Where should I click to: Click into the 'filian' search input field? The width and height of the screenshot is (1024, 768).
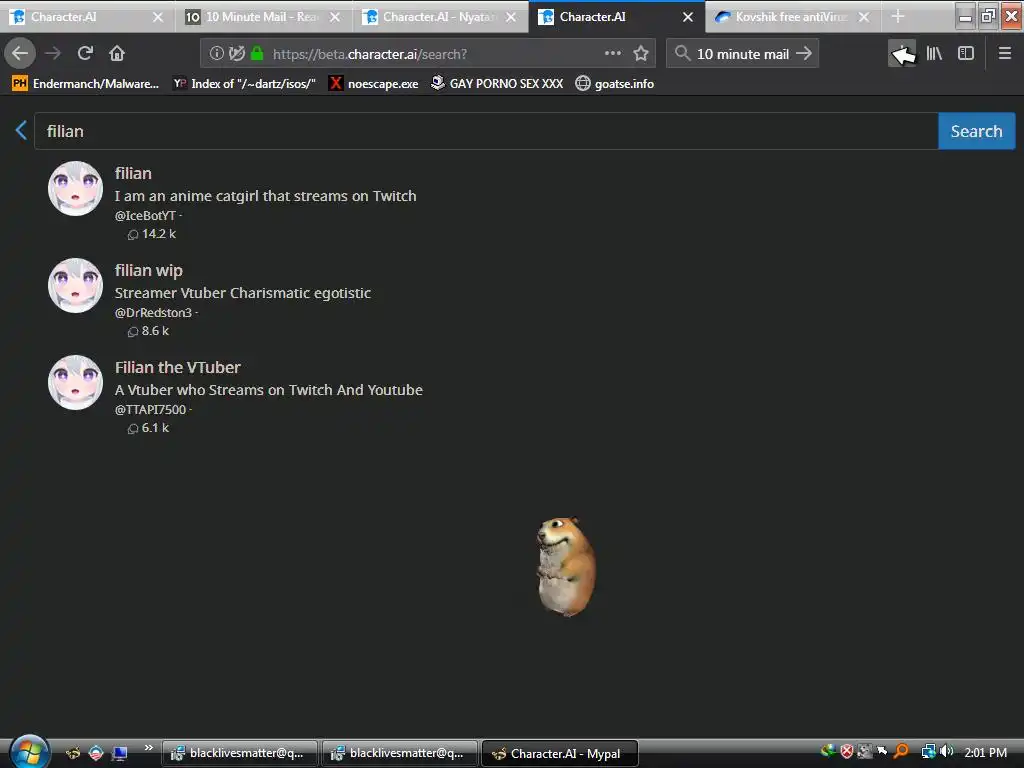[486, 131]
